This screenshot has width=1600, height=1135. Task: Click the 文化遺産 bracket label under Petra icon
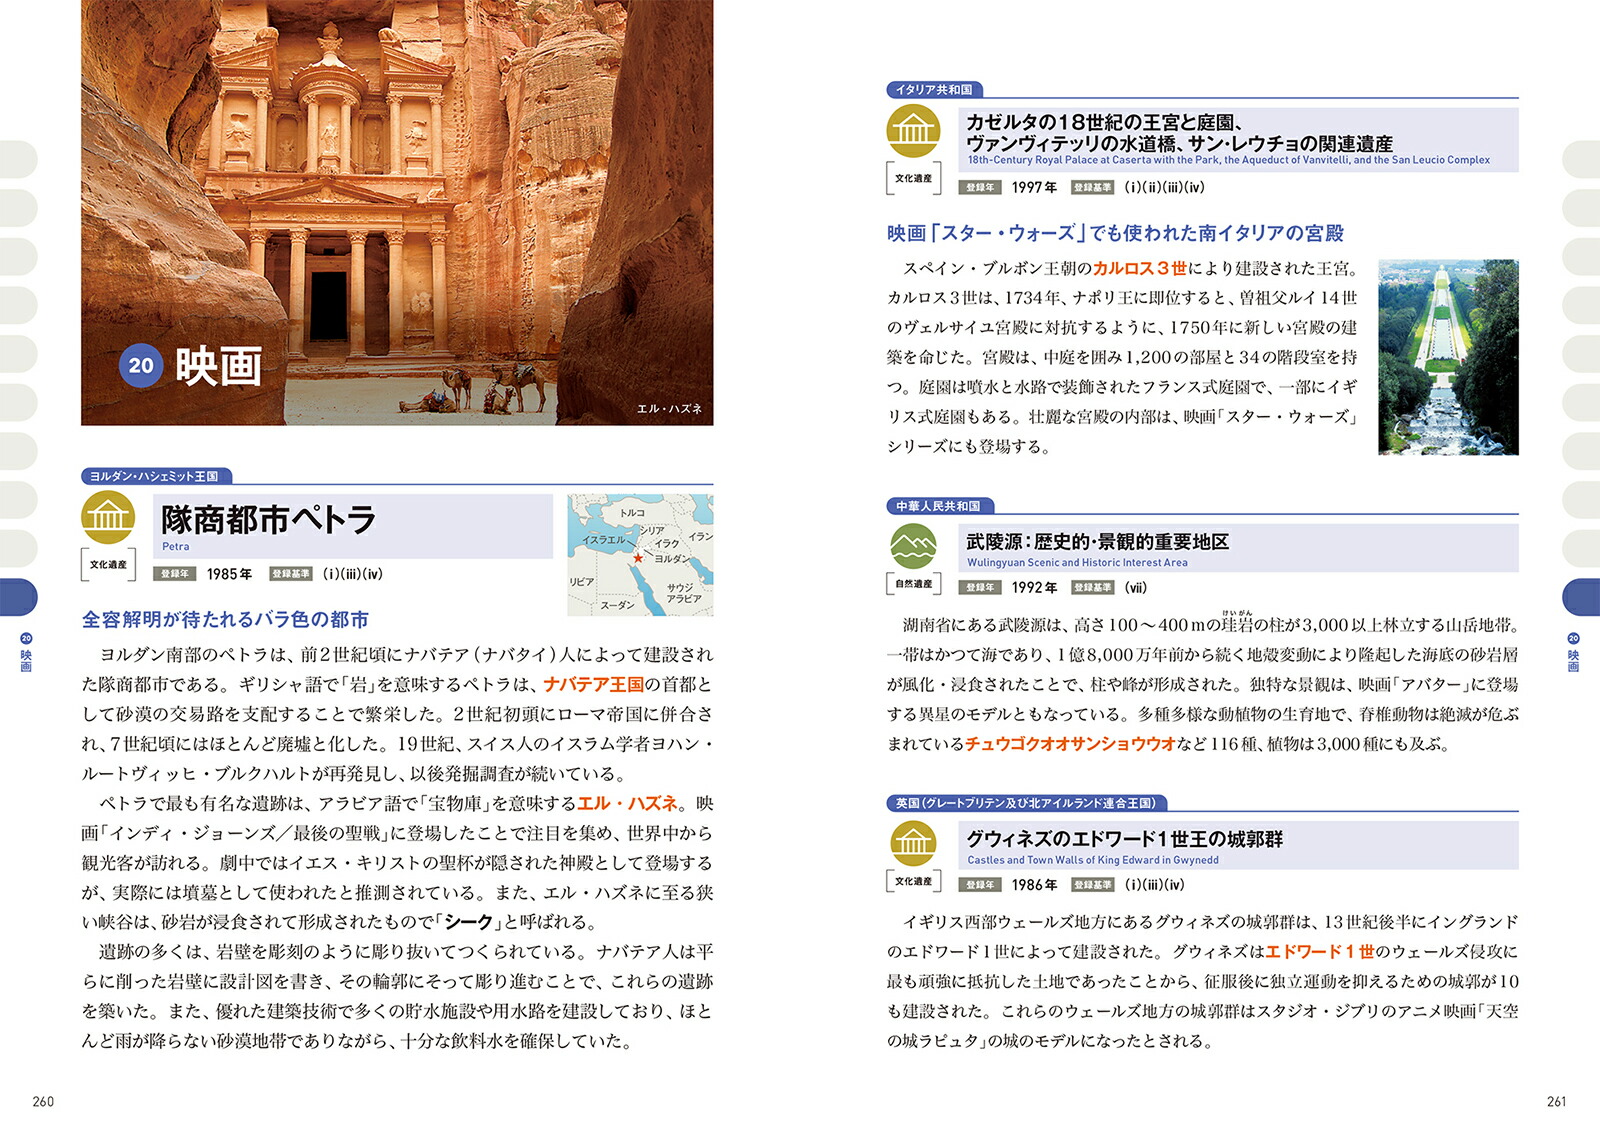(x=108, y=565)
